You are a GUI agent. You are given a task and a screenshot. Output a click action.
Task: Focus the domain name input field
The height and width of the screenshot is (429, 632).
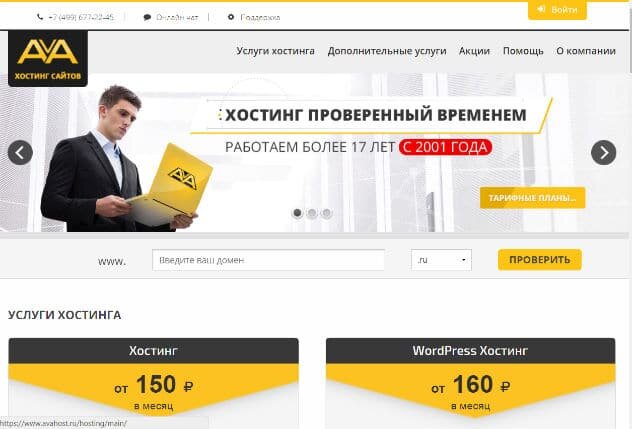pyautogui.click(x=268, y=260)
